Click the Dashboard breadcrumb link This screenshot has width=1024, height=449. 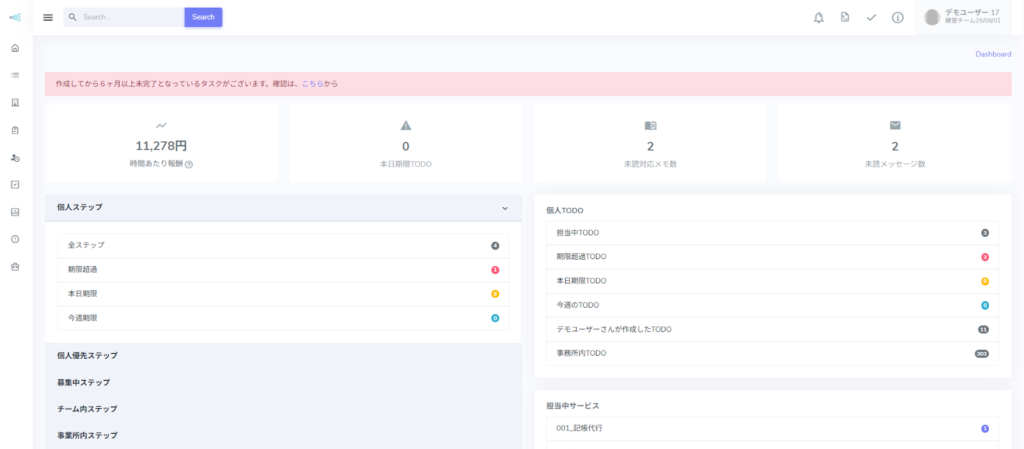coord(992,54)
